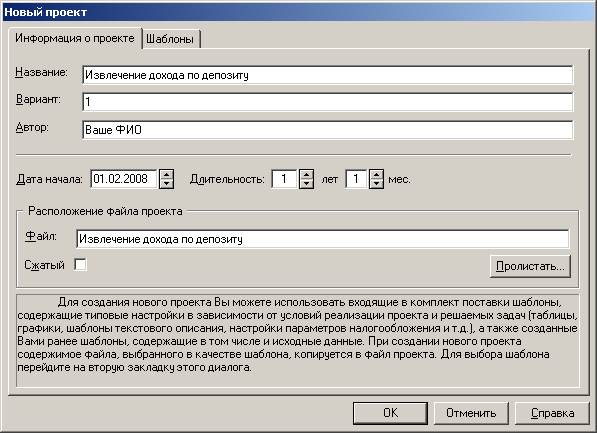The height and width of the screenshot is (433, 597).
Task: Click the duration months field
Action: coord(356,179)
